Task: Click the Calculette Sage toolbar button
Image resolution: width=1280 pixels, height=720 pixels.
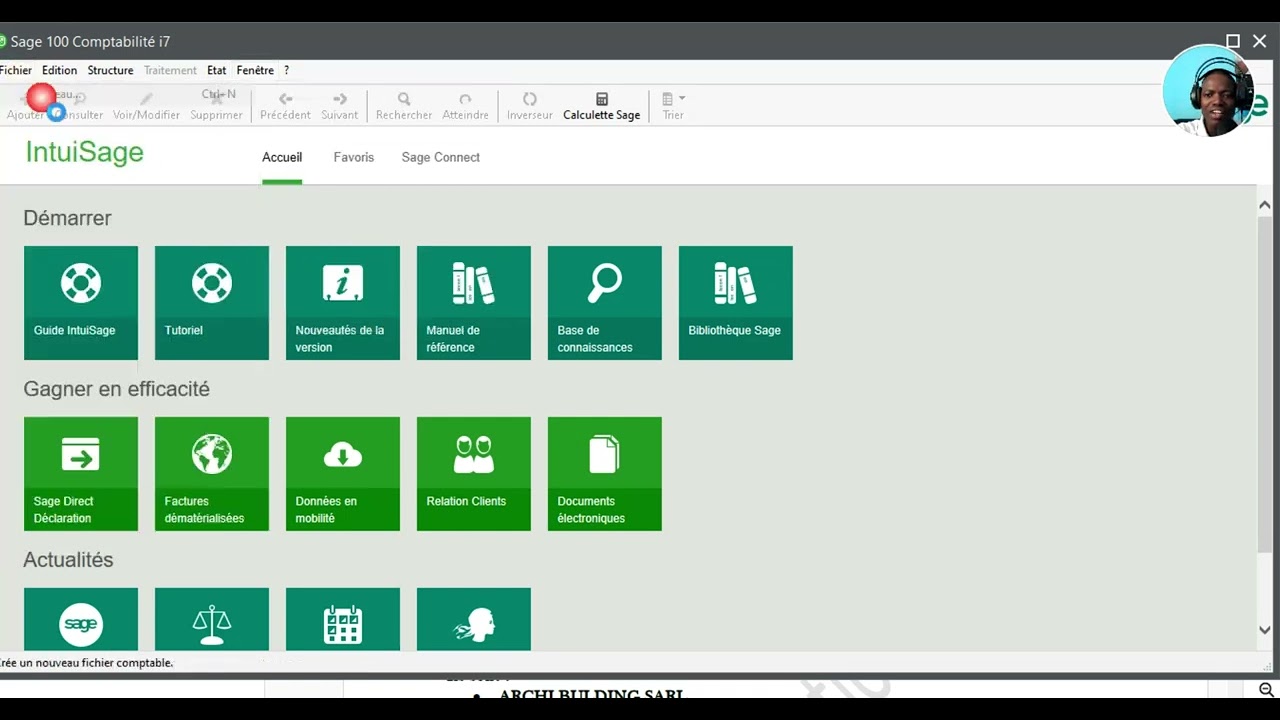Action: click(x=601, y=106)
